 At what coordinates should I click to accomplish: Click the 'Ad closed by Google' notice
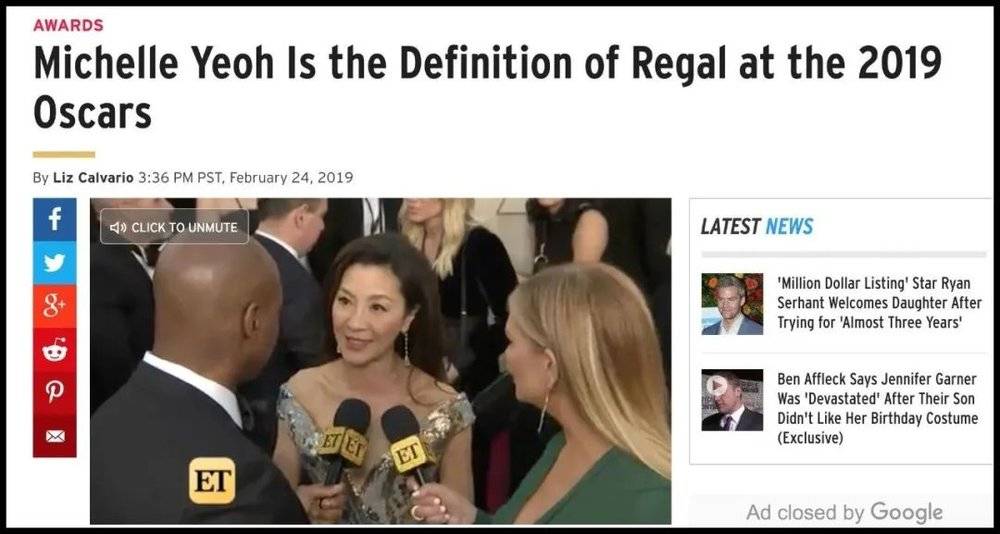pos(844,512)
